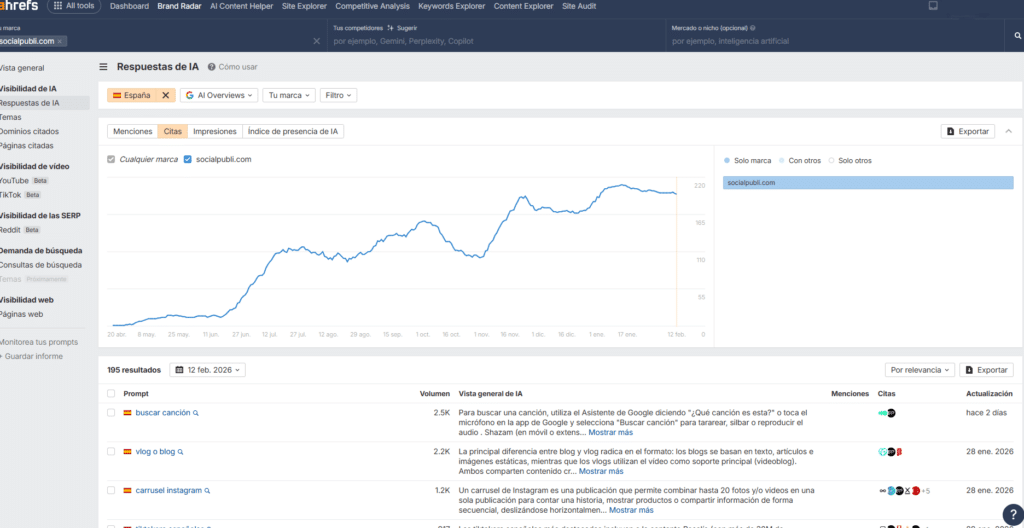1024x528 pixels.
Task: Open Consultas de búsqueda in the sidebar
Action: point(41,265)
